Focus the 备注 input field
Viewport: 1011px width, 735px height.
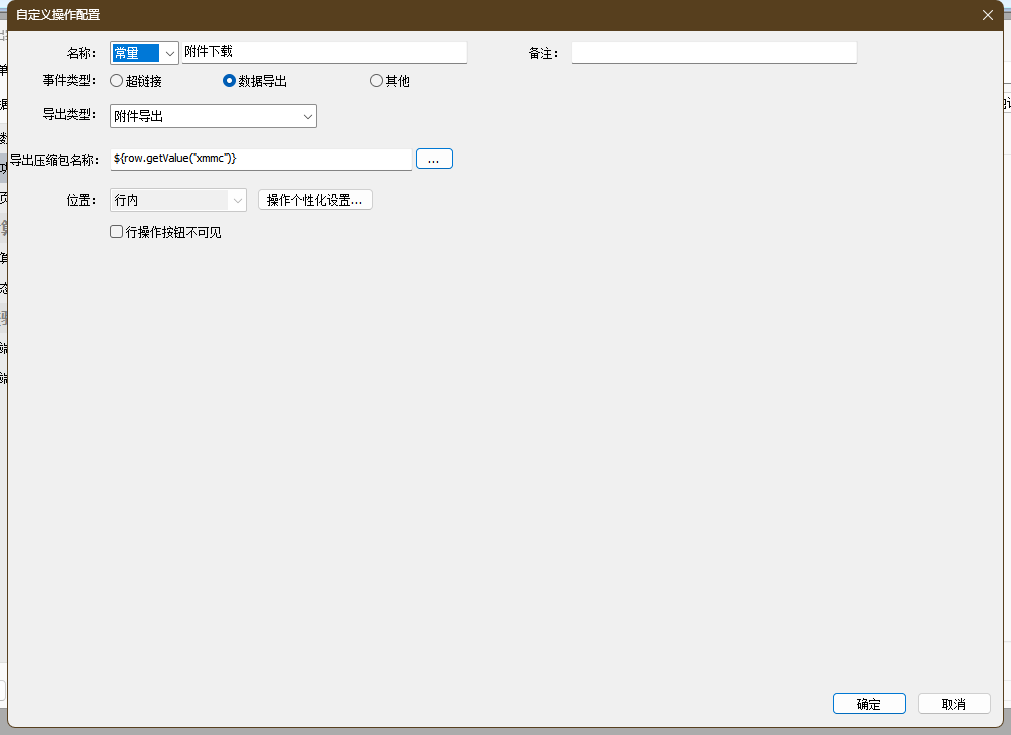[713, 53]
